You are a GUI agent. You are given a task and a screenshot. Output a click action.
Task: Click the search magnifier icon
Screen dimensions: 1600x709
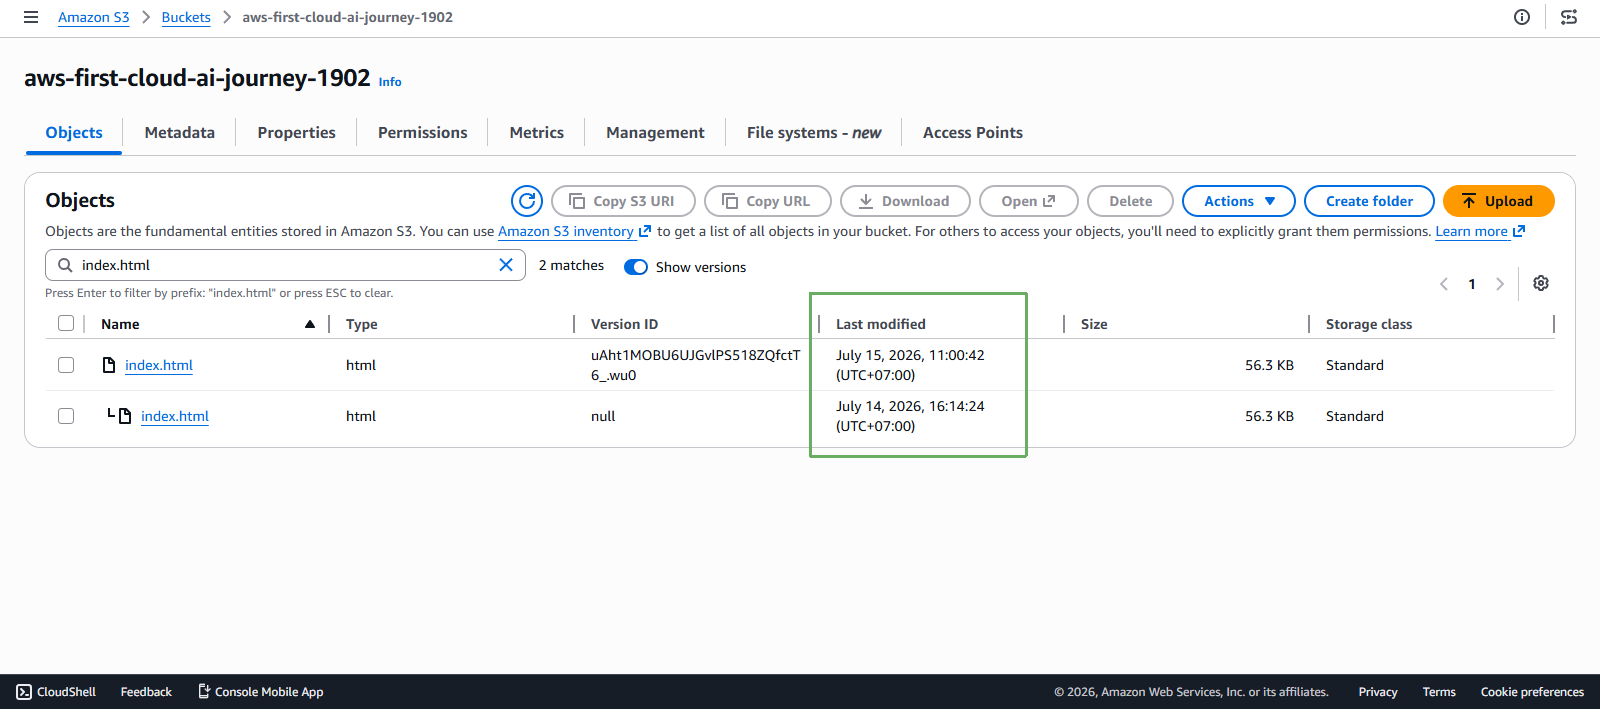(65, 265)
